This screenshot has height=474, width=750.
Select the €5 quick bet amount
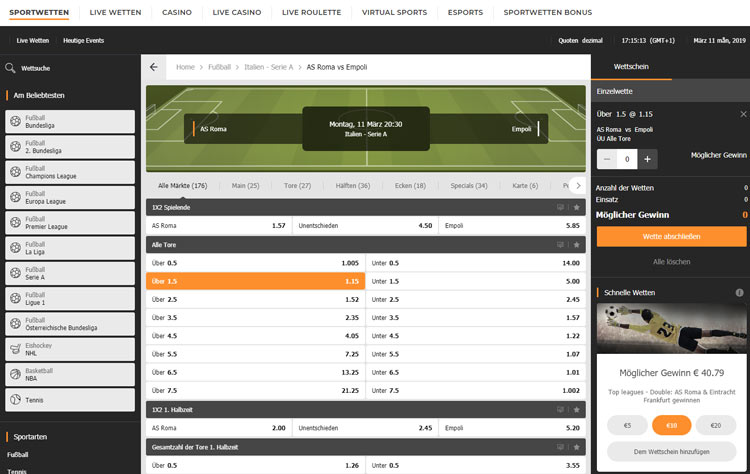tap(627, 425)
